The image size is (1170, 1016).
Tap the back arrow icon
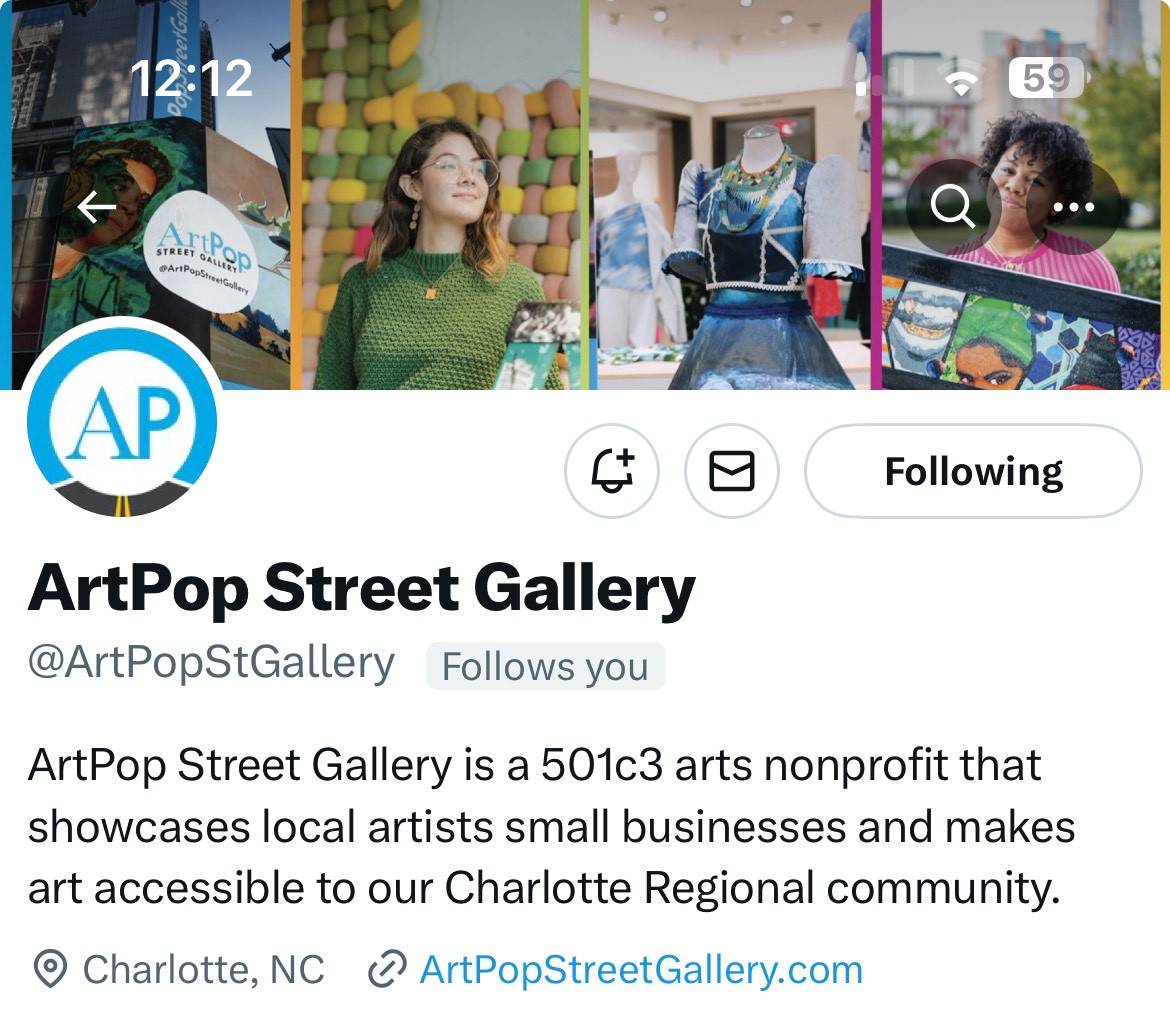(x=97, y=207)
